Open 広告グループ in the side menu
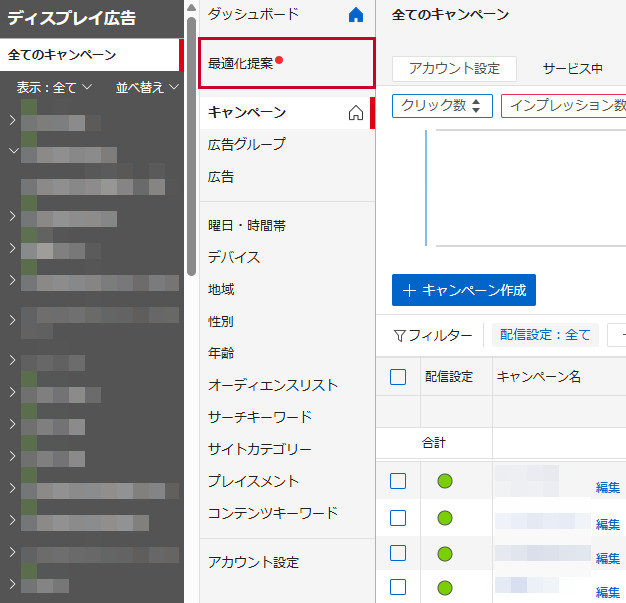 click(246, 144)
